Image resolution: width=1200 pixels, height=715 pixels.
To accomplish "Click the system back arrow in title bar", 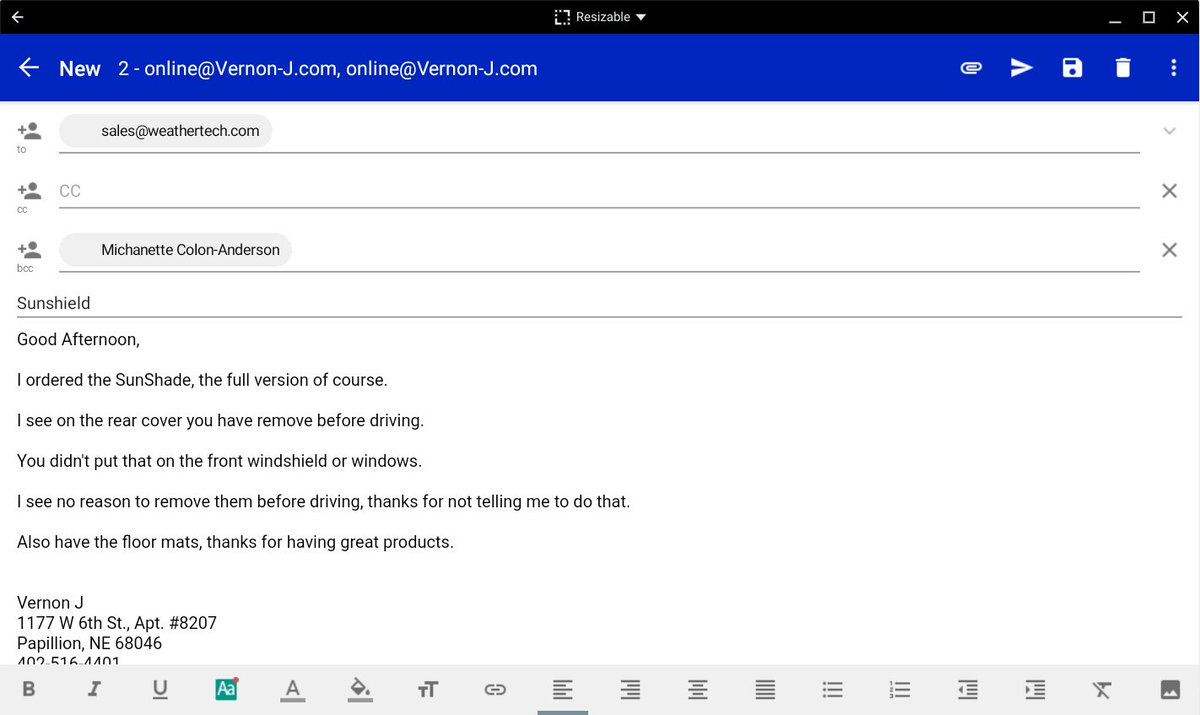I will pos(17,17).
